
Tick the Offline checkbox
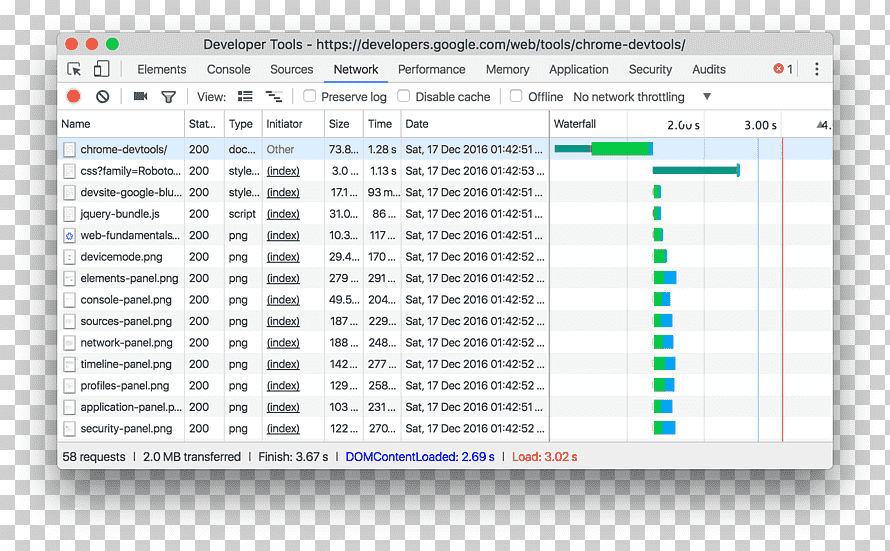(x=516, y=96)
